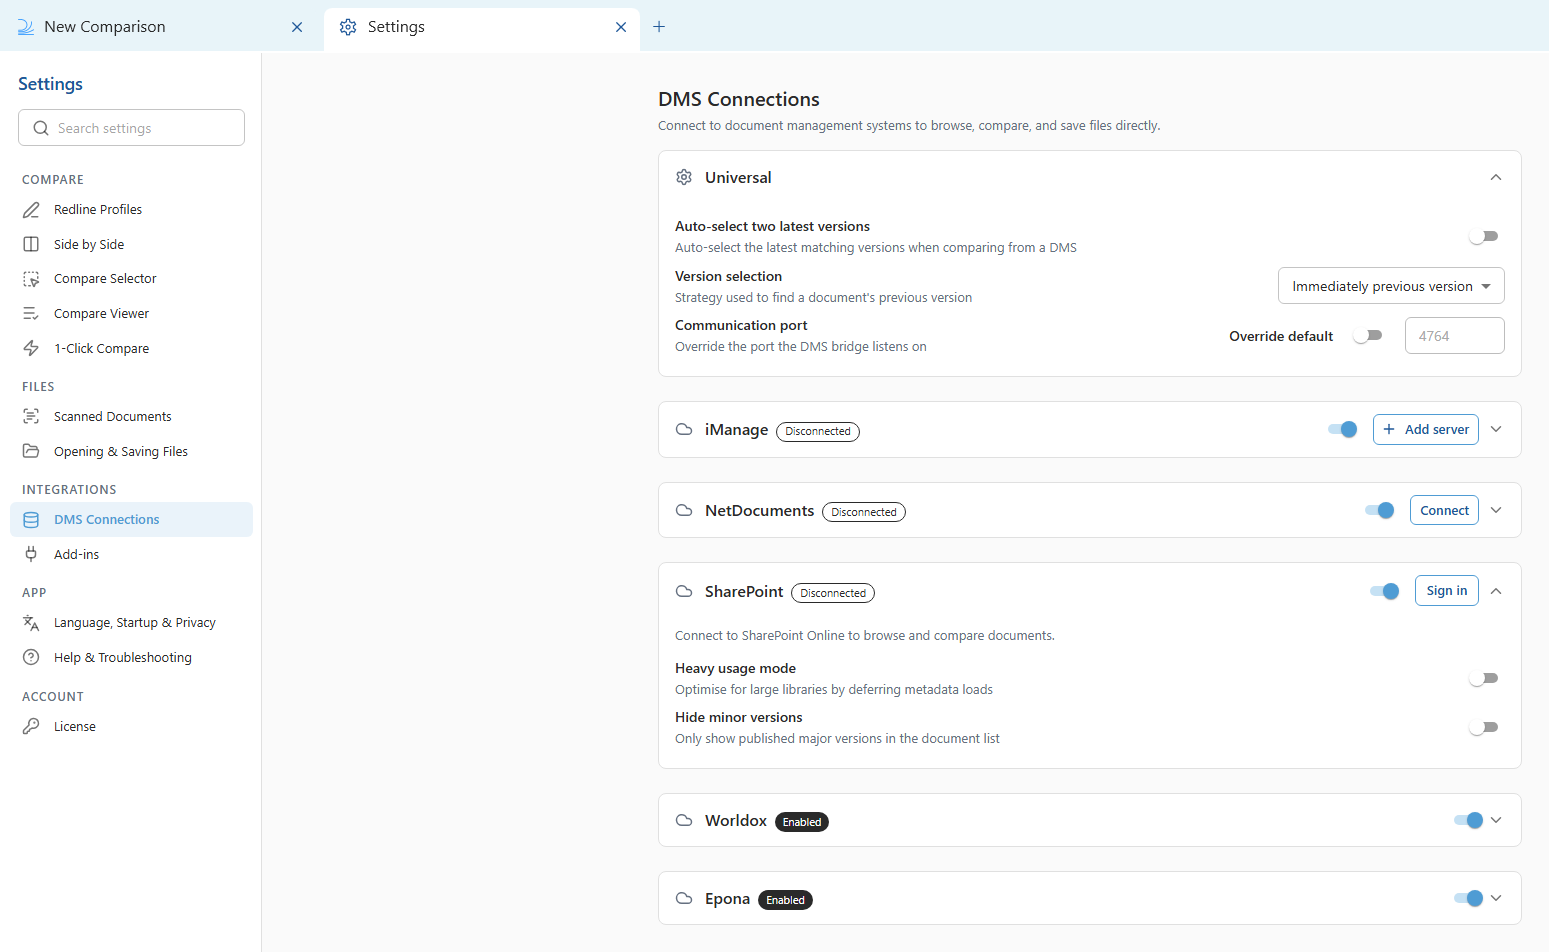Click the Compare Selector icon

[x=31, y=279]
